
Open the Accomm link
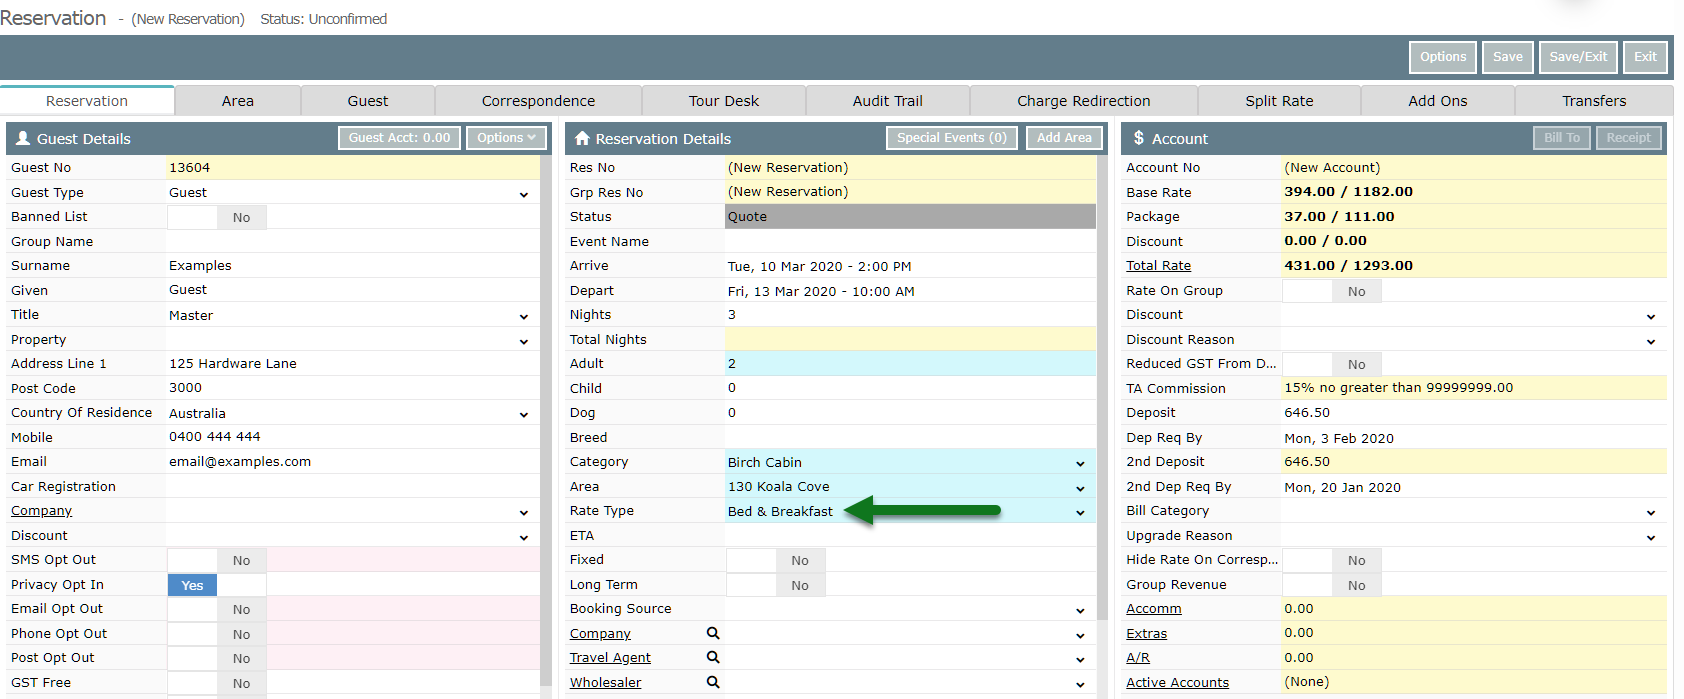pyautogui.click(x=1154, y=609)
